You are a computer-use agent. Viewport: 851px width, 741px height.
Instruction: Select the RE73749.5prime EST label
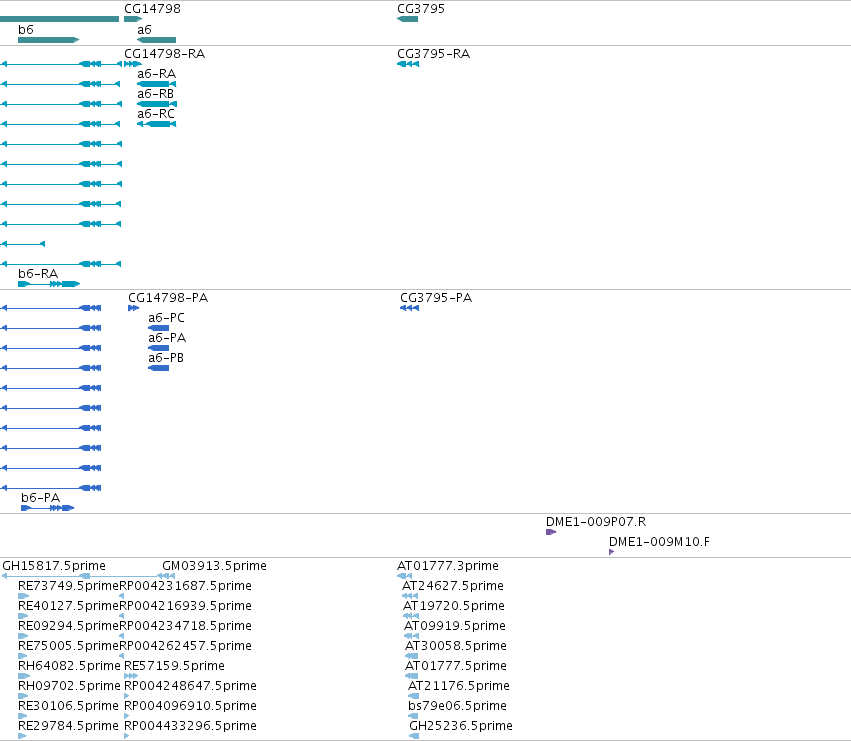tap(68, 586)
